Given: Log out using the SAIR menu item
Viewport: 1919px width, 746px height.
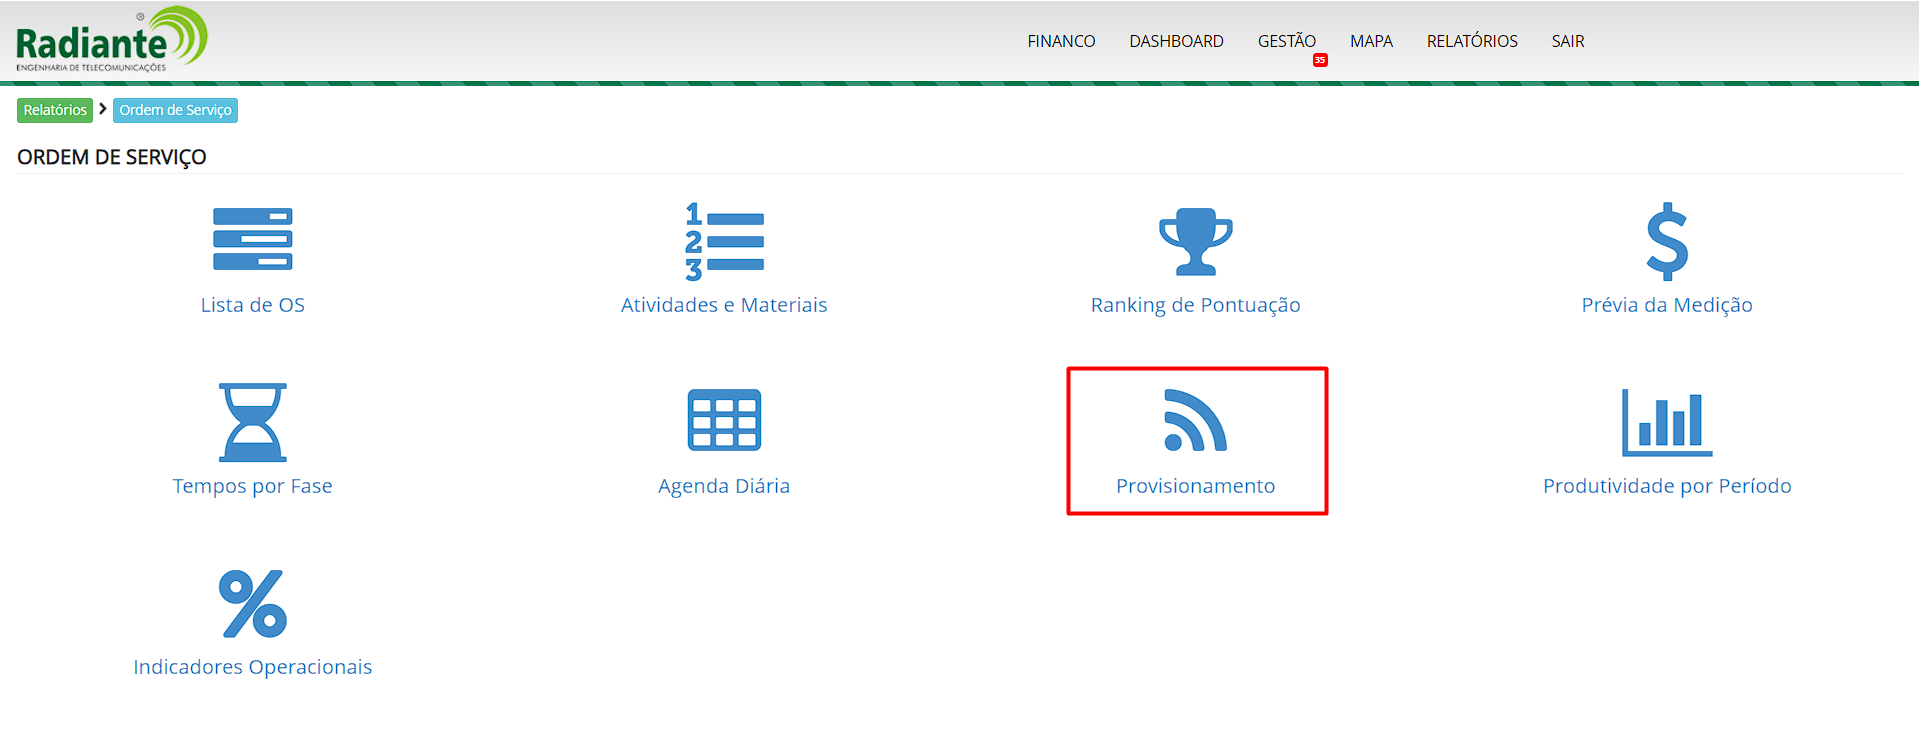Looking at the screenshot, I should 1568,41.
